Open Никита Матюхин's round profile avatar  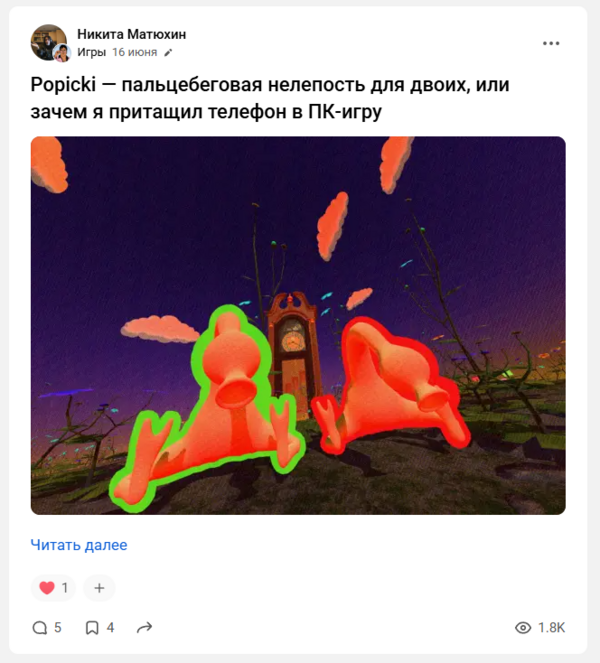coord(48,42)
